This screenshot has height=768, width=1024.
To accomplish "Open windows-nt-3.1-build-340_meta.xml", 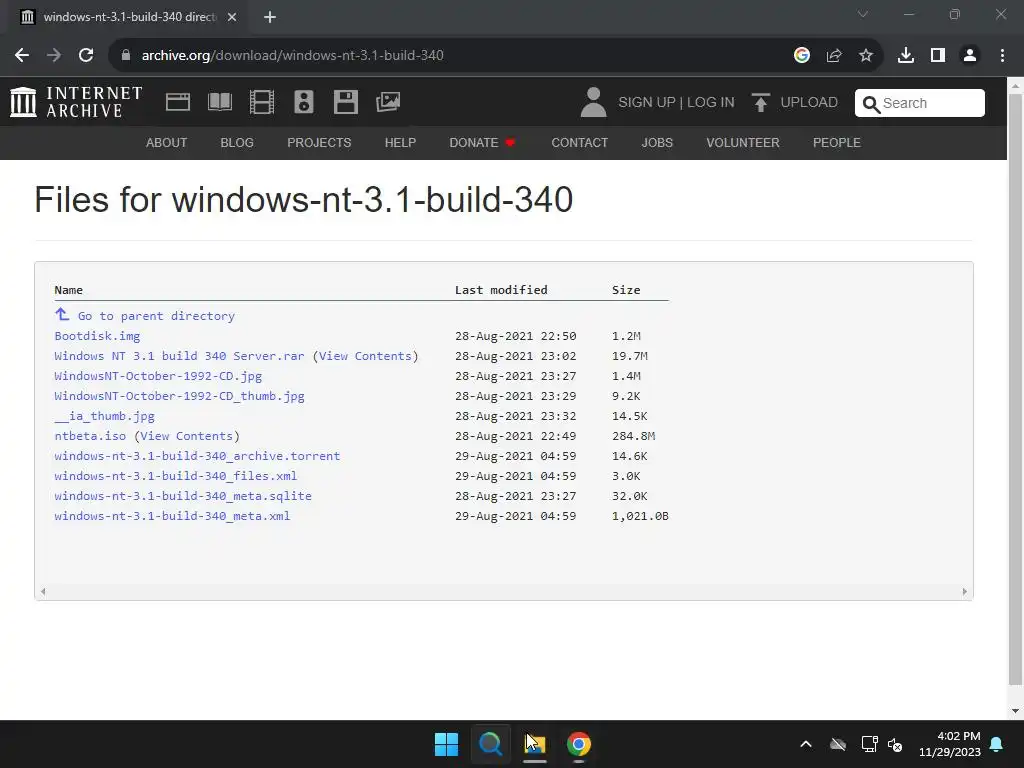I will click(x=172, y=516).
